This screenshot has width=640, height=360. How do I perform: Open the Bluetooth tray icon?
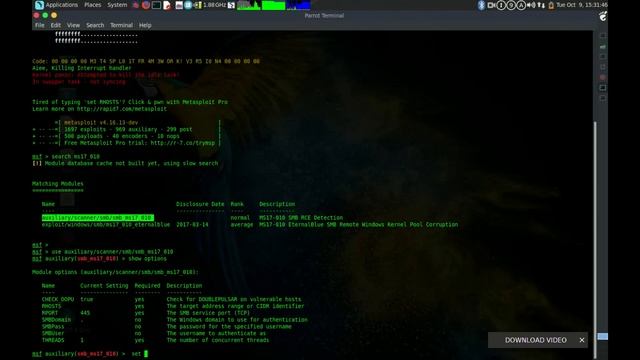[x=481, y=5]
